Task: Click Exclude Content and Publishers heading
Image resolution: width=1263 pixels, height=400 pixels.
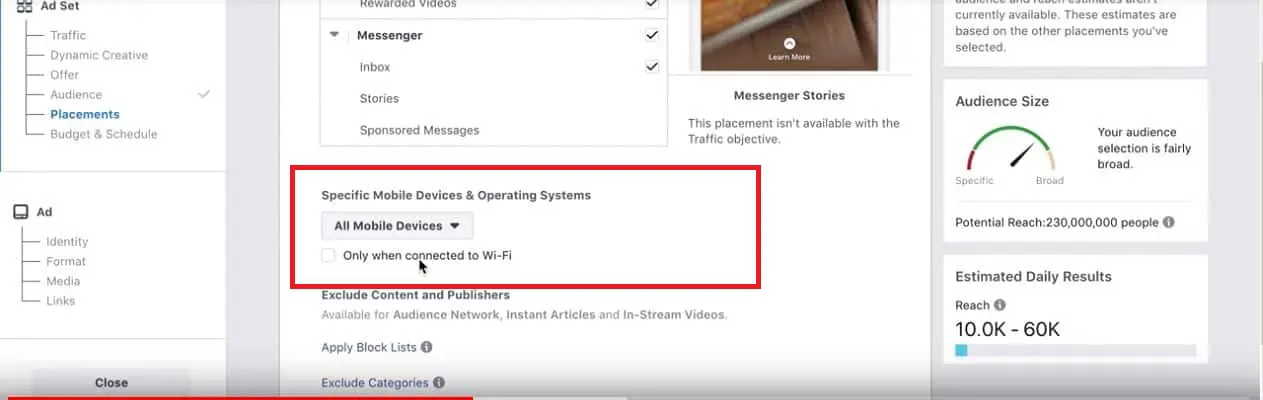Action: (416, 295)
